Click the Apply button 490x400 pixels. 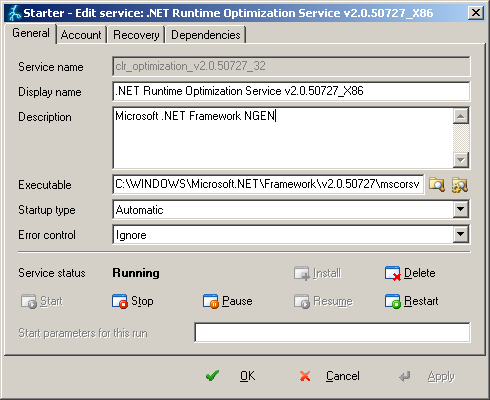tap(427, 376)
